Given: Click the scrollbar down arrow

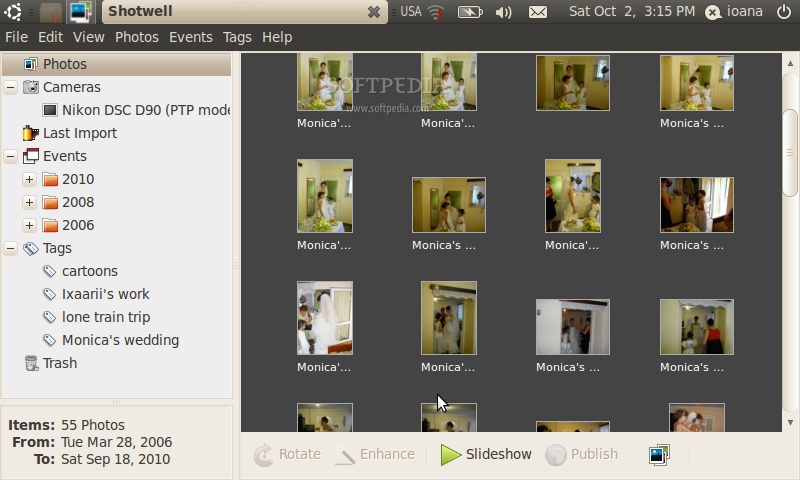Looking at the screenshot, I should click(x=790, y=423).
